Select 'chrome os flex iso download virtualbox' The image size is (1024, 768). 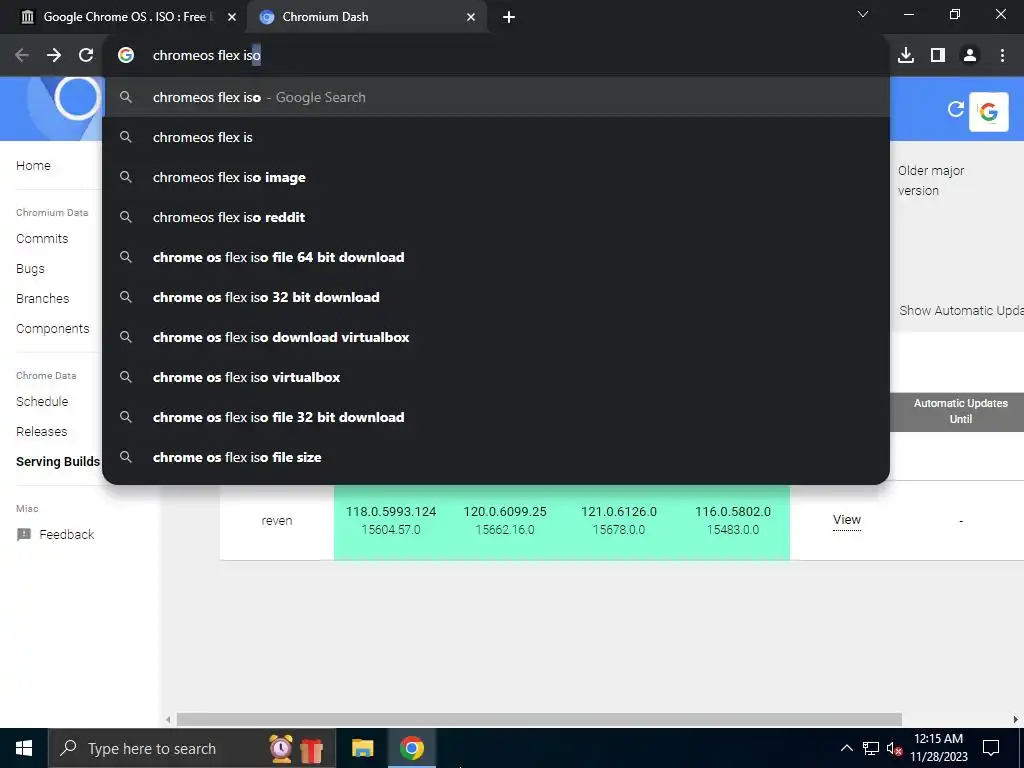[496, 337]
